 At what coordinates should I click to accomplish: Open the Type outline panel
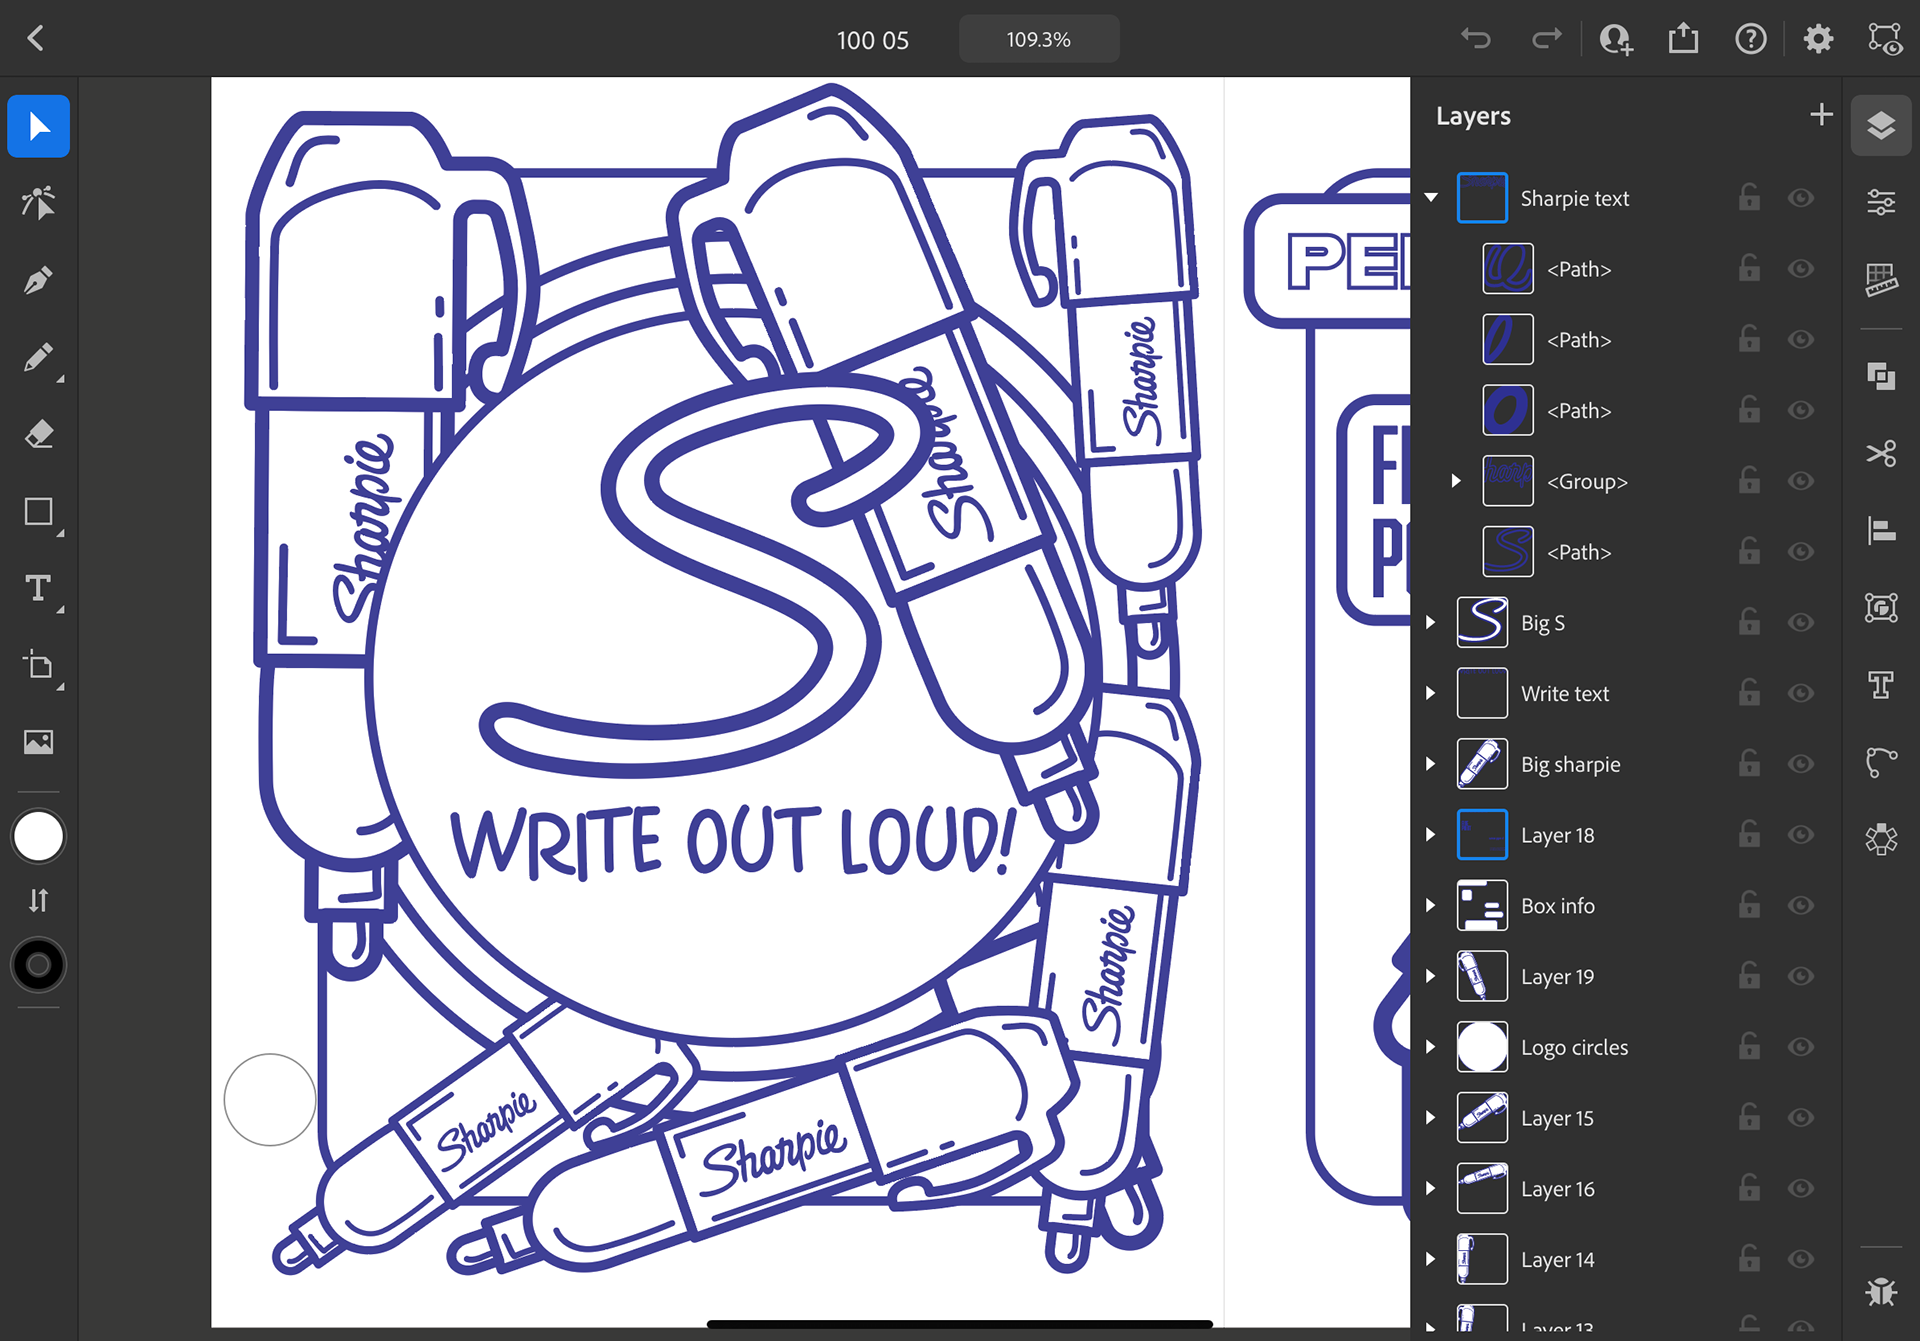[x=1881, y=685]
